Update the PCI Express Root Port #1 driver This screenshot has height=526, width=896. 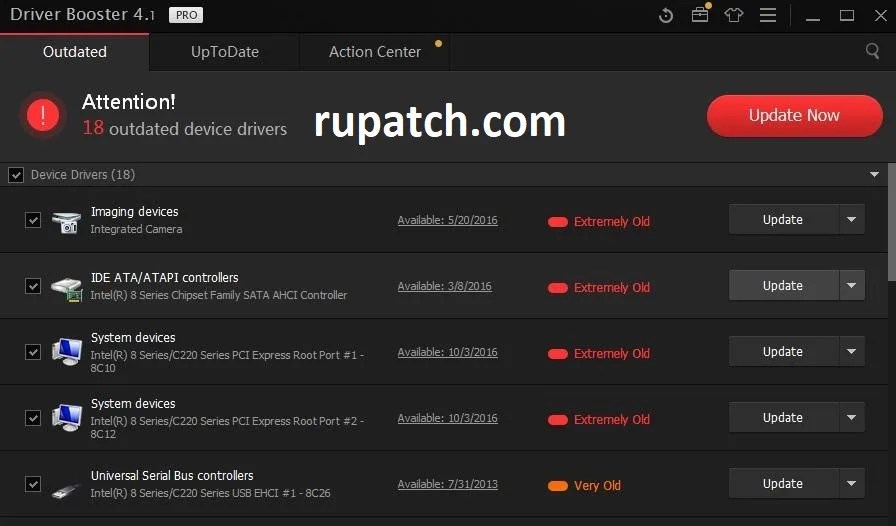tap(783, 352)
